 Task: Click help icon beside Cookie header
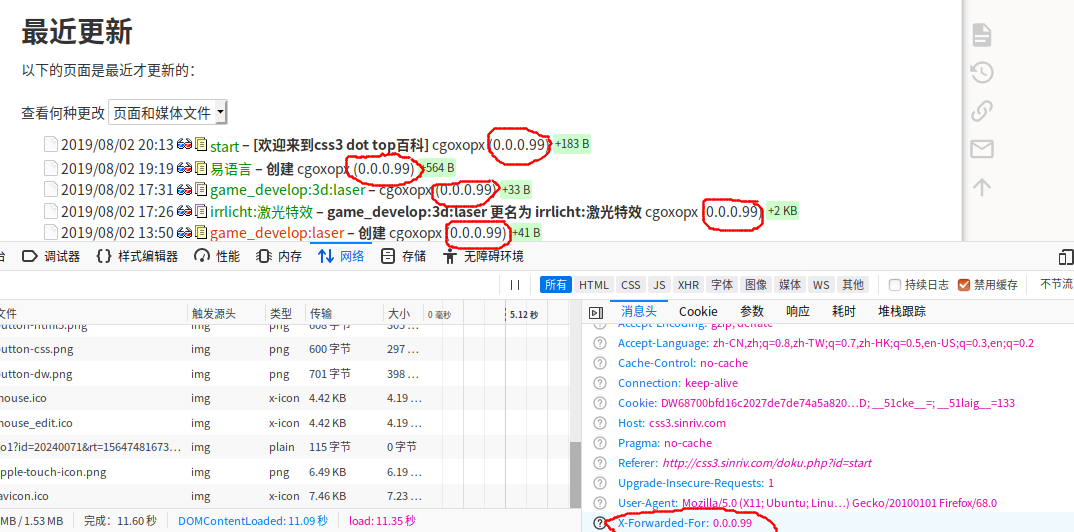click(600, 403)
